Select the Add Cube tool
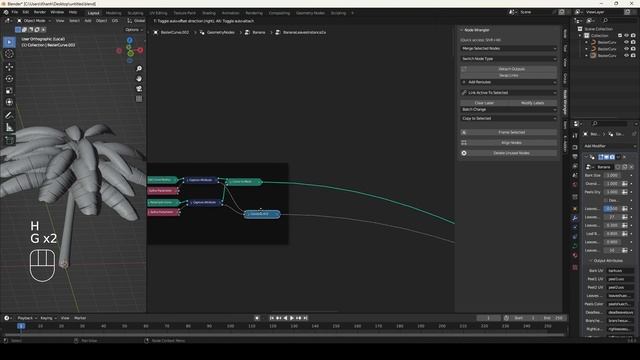640x360 pixels. click(x=9, y=140)
